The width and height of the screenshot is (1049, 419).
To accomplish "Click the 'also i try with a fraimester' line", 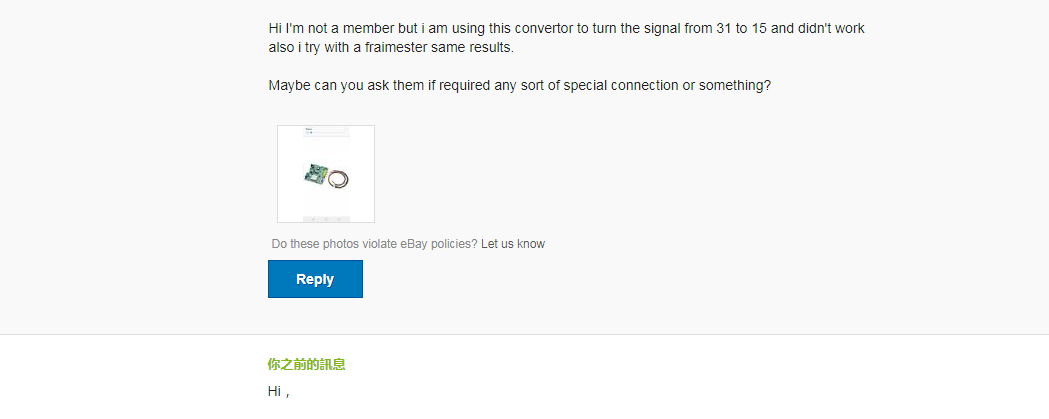I will pos(391,48).
